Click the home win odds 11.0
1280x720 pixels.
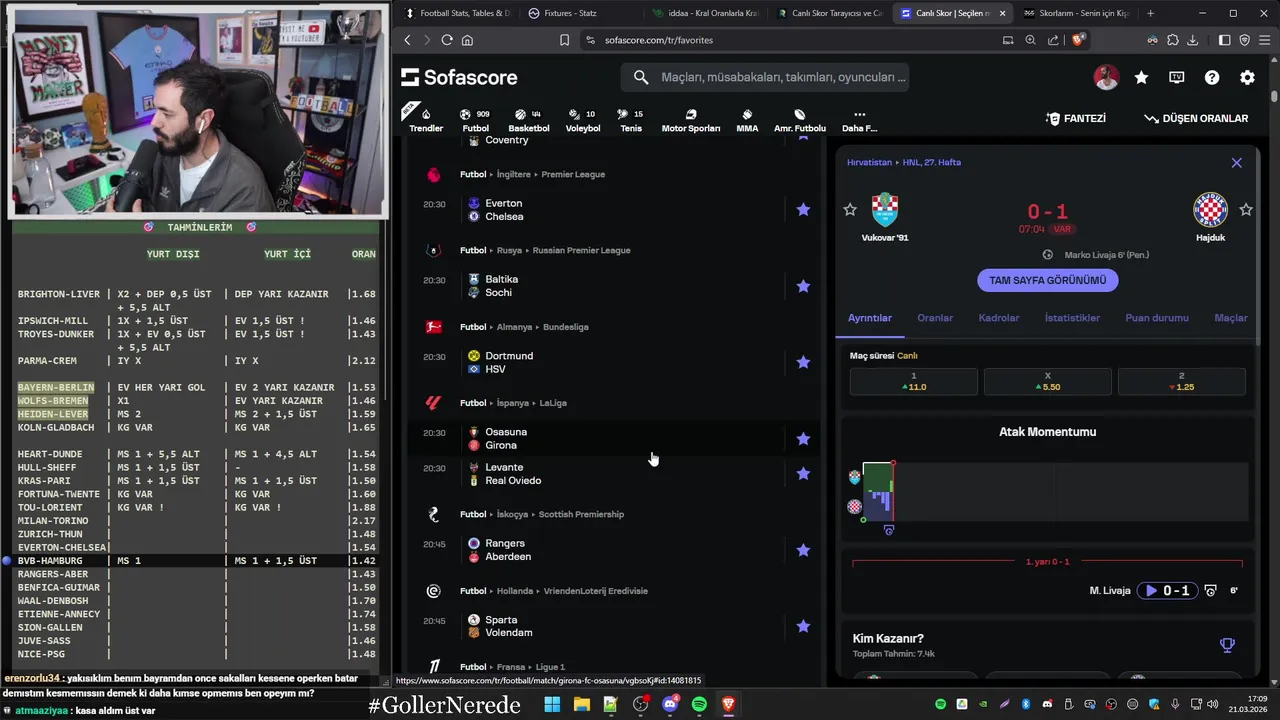coord(913,381)
